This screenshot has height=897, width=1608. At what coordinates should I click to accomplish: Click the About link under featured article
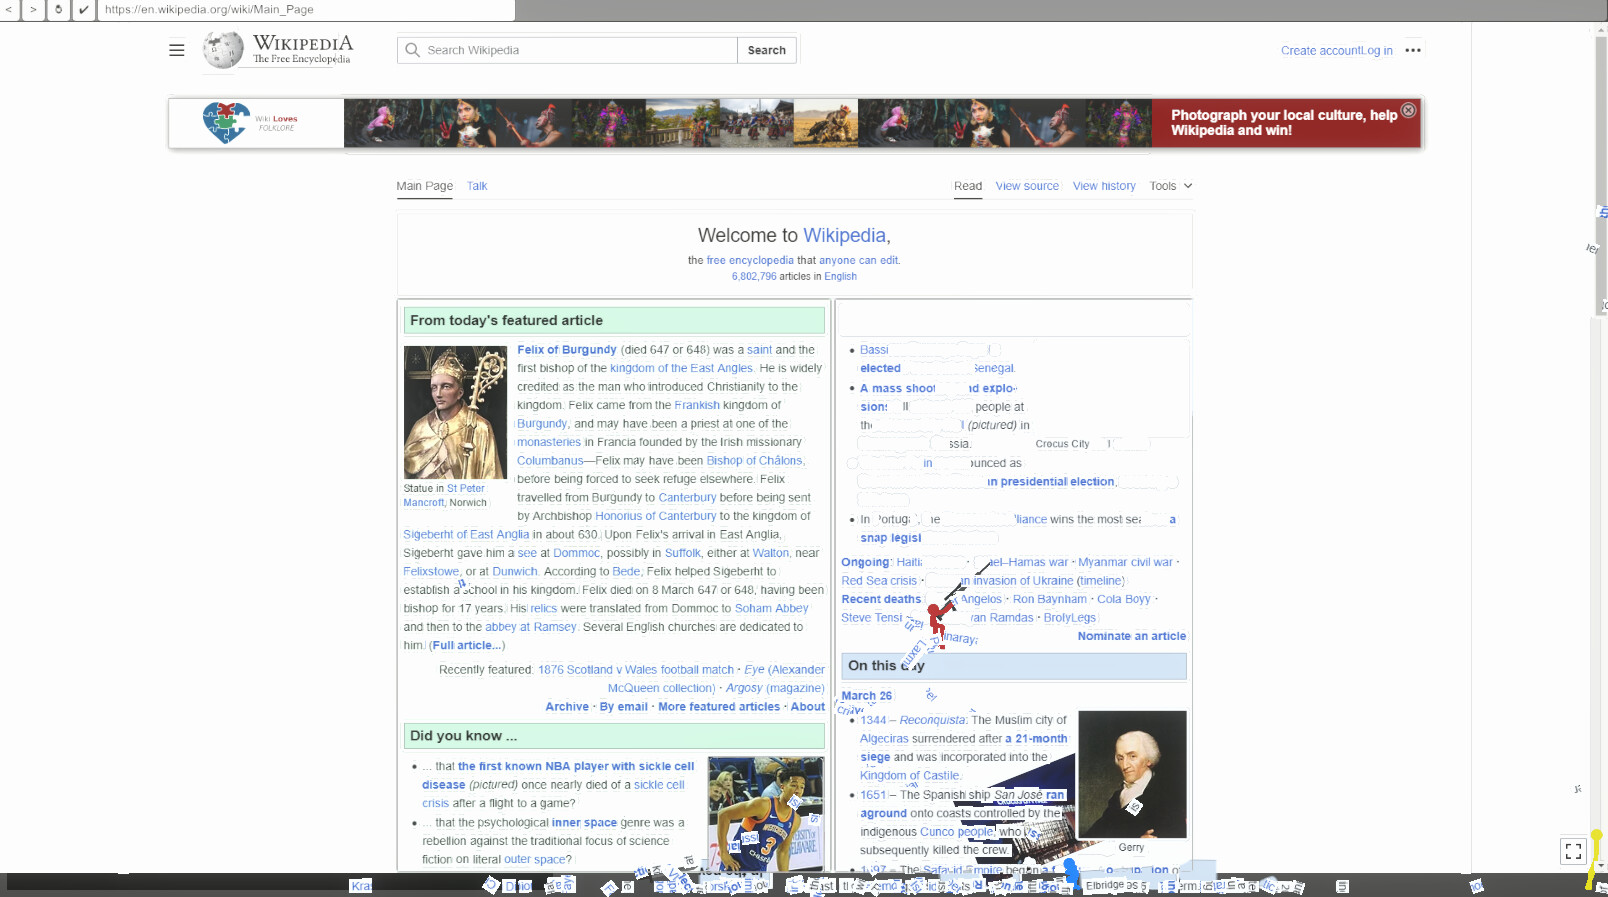tap(808, 707)
